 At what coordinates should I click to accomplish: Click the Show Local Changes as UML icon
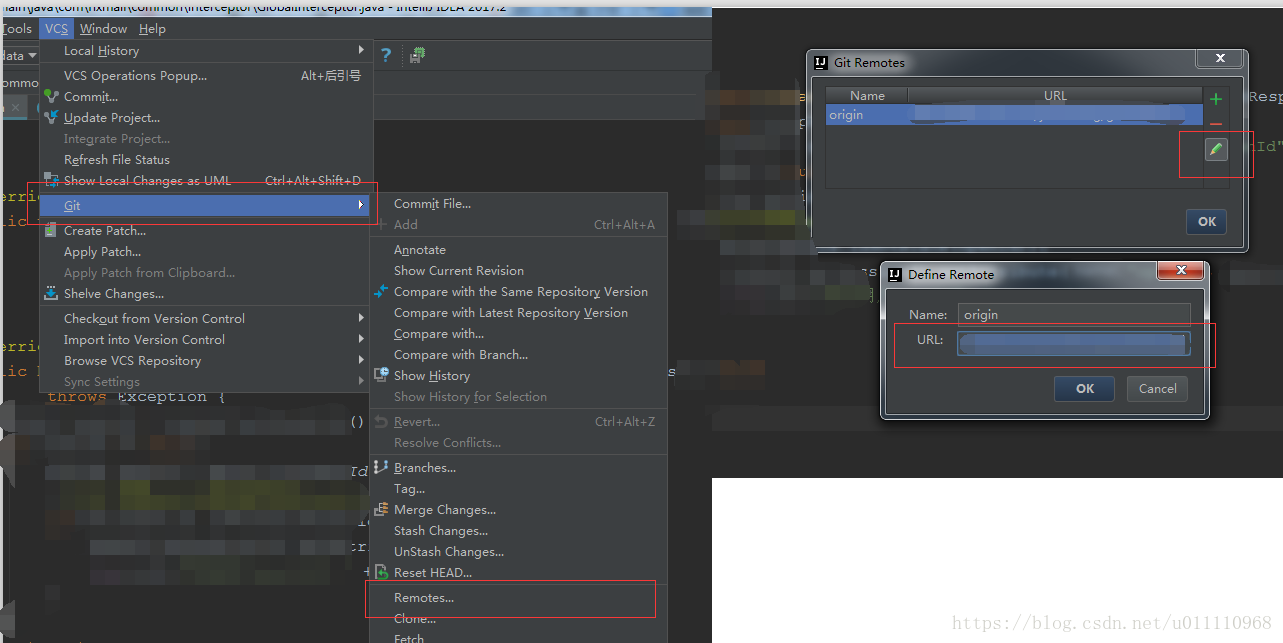pos(51,180)
